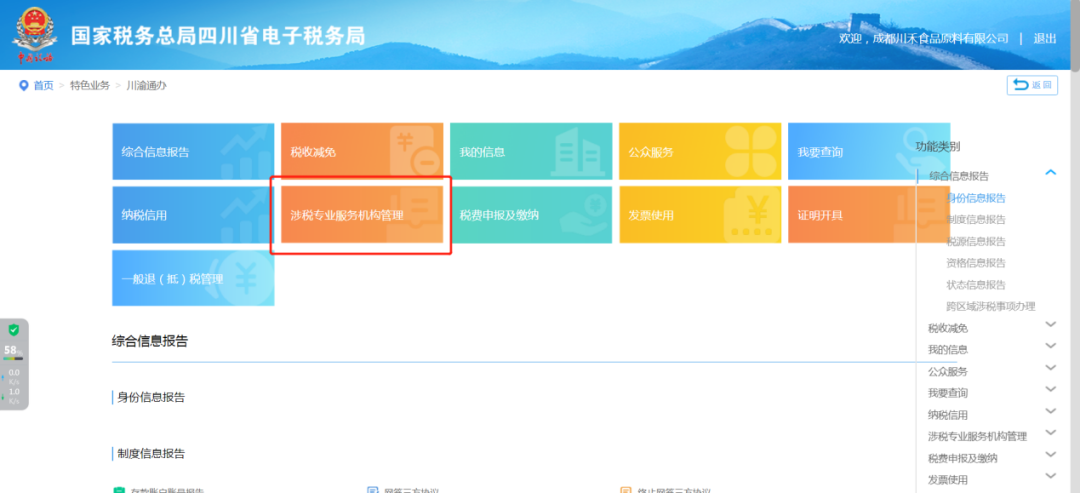This screenshot has height=493, width=1080.
Task: Click the 1.0 K/s download speed readout
Action: pos(14,395)
